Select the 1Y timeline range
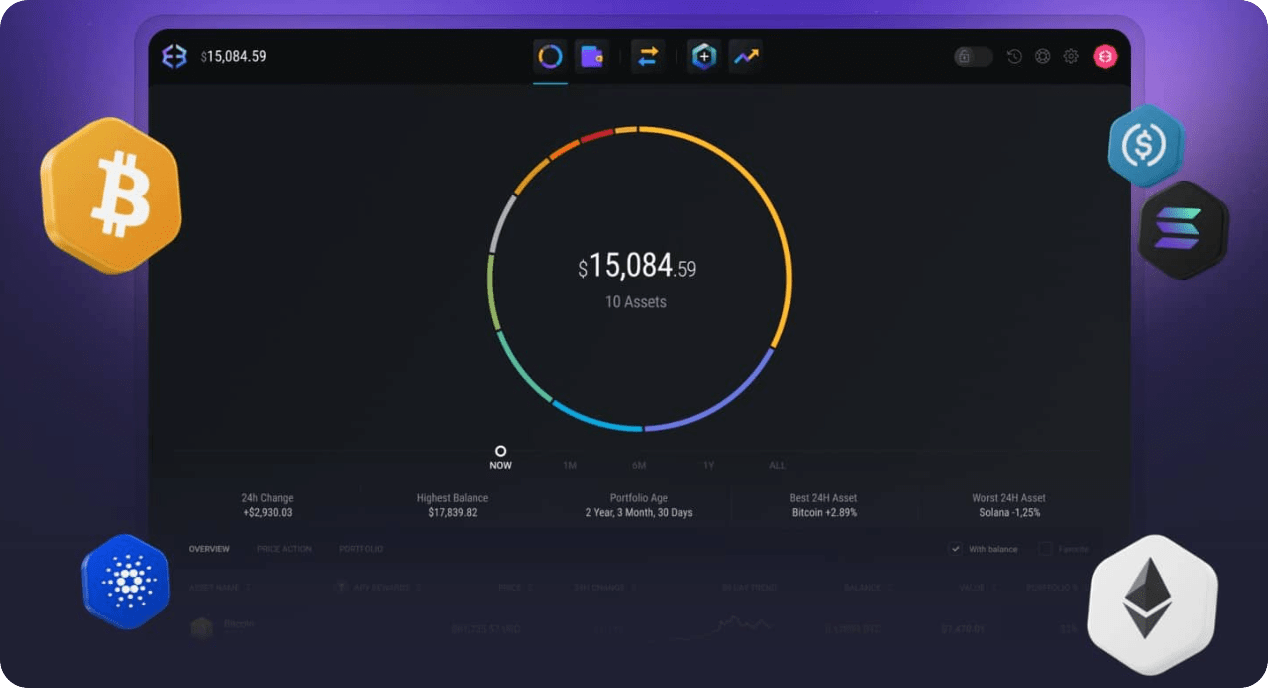This screenshot has height=688, width=1268. pyautogui.click(x=708, y=465)
